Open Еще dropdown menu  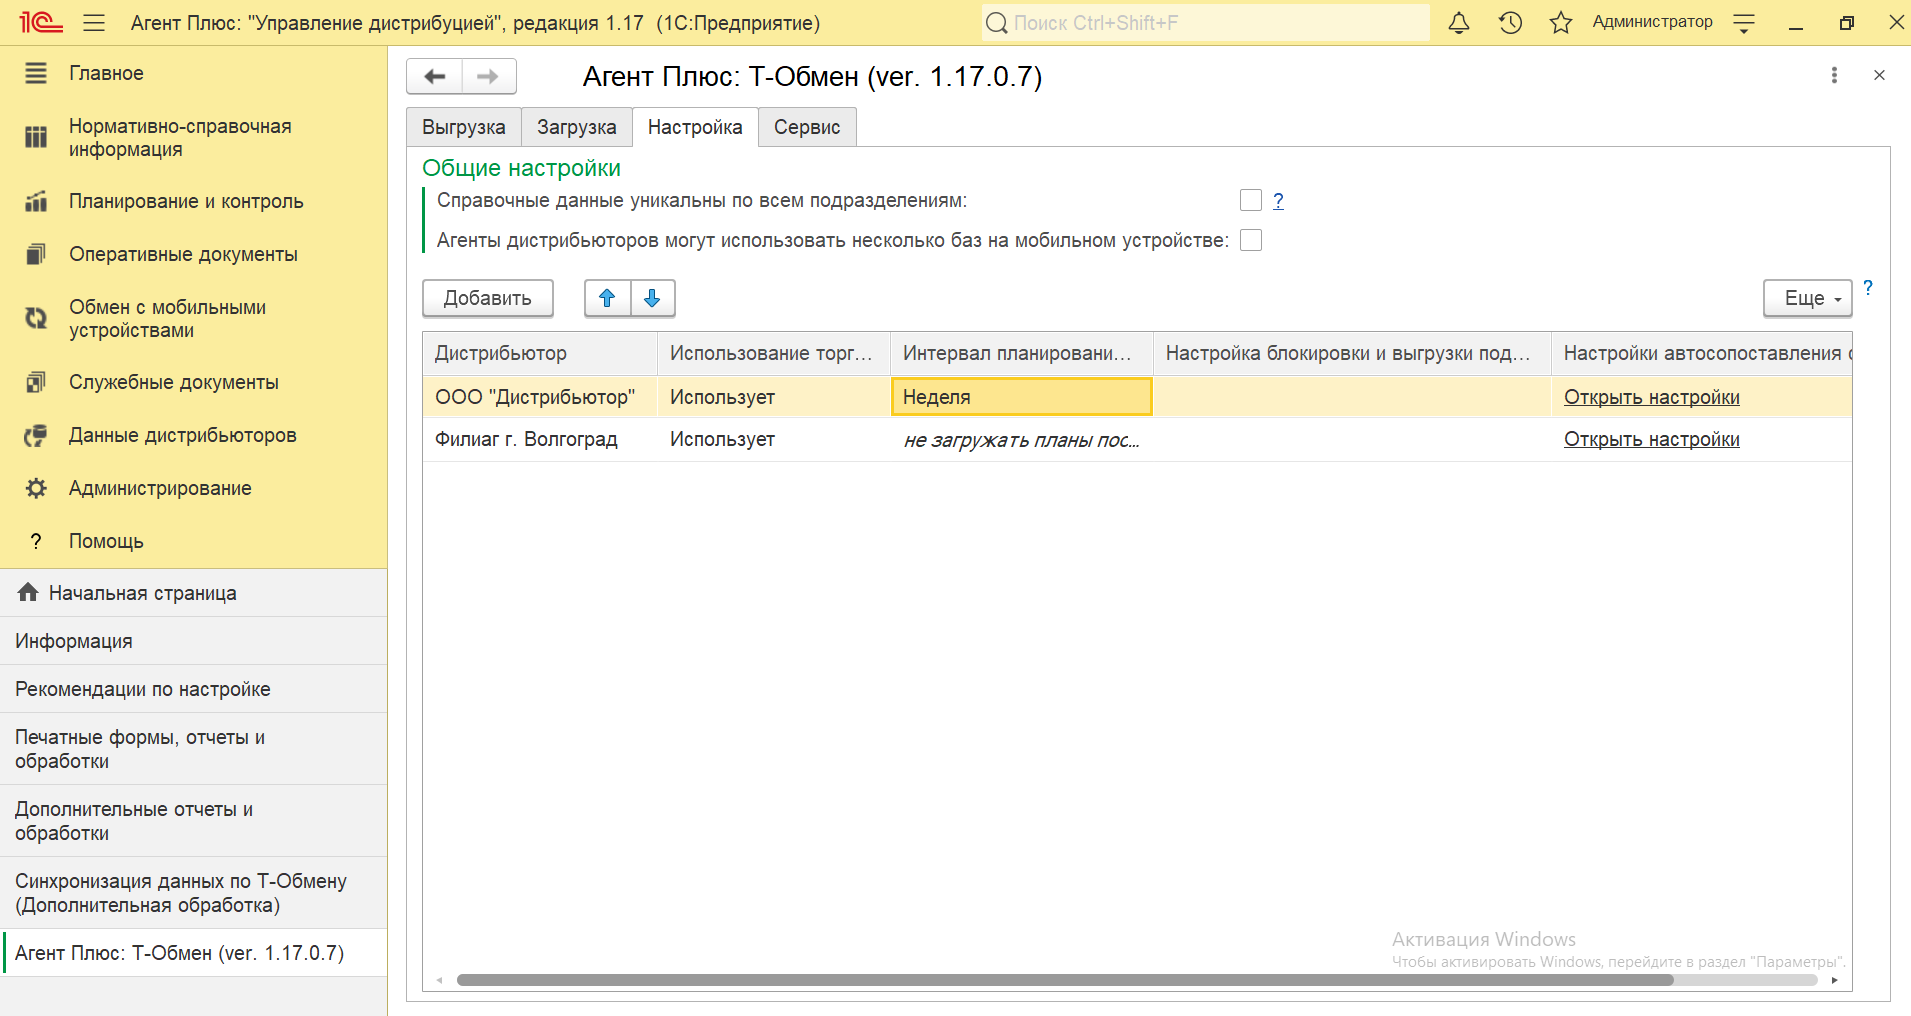[1808, 298]
